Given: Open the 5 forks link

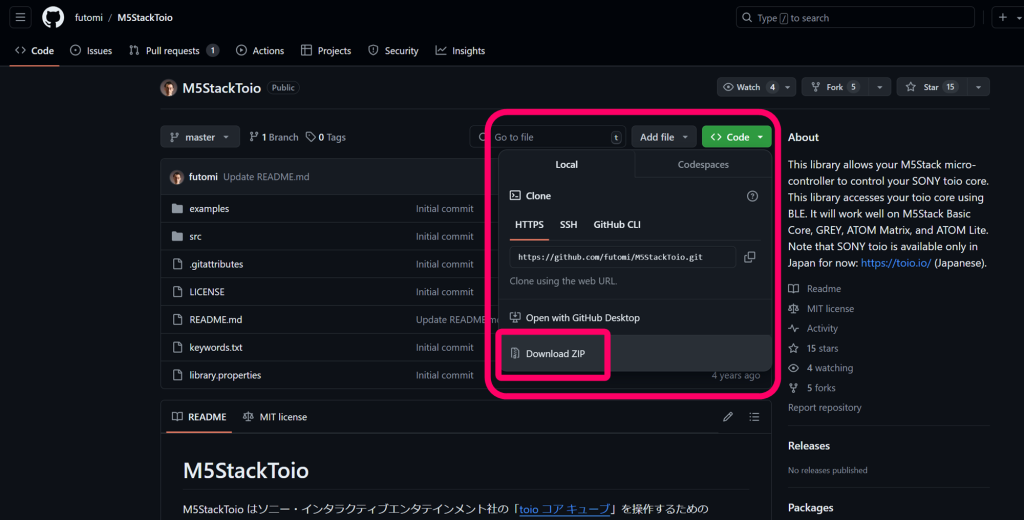Looking at the screenshot, I should point(812,388).
